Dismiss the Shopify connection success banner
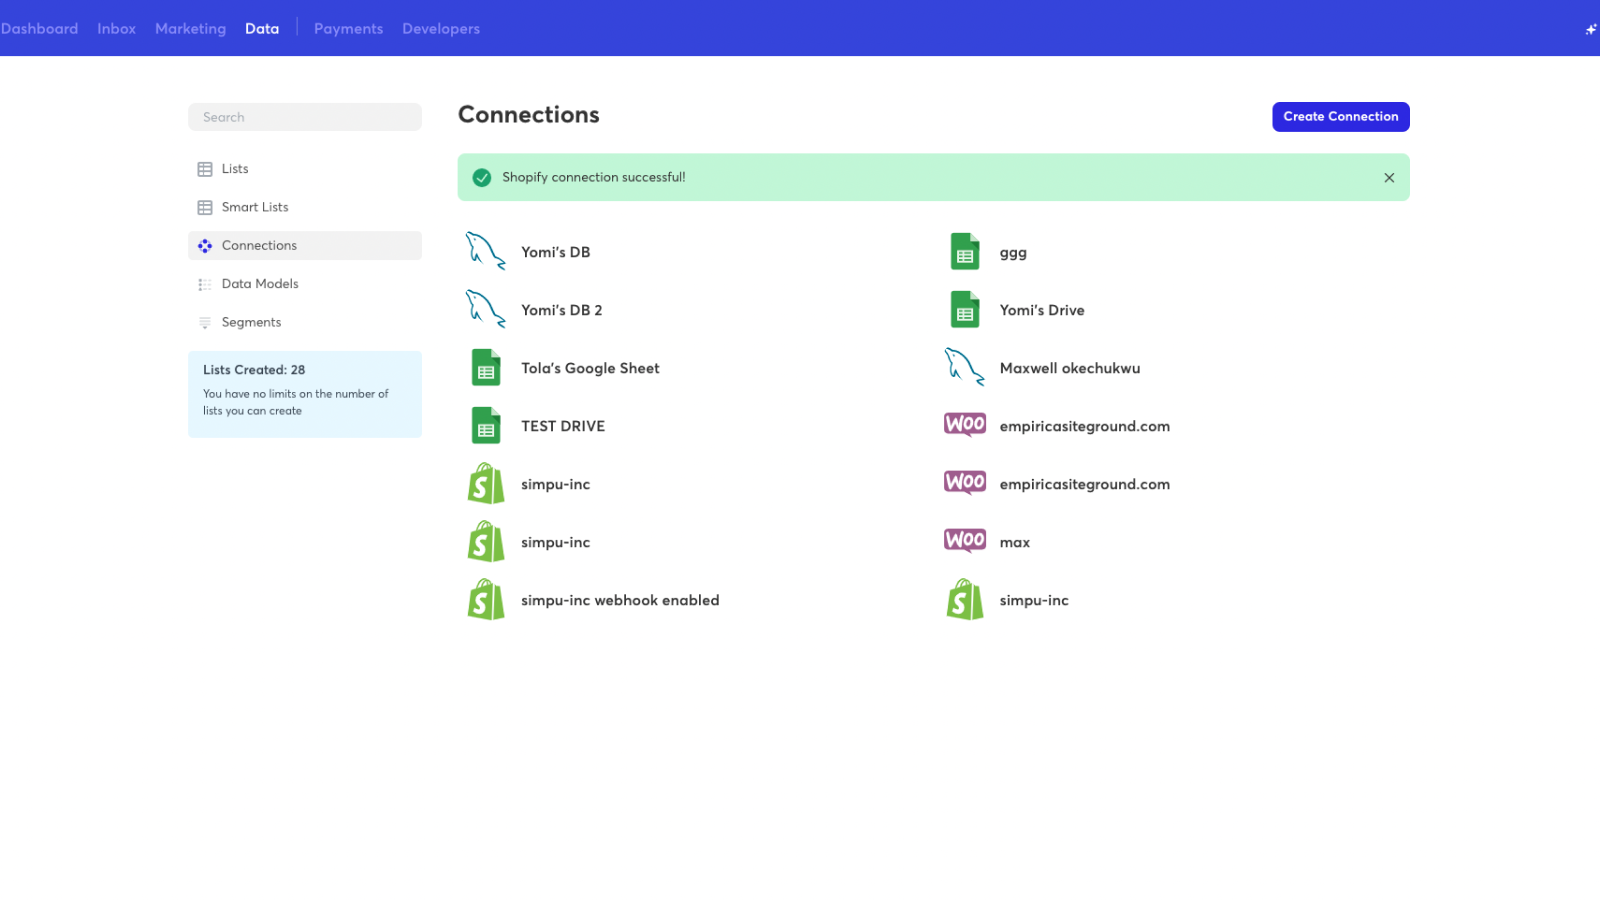 [x=1389, y=178]
